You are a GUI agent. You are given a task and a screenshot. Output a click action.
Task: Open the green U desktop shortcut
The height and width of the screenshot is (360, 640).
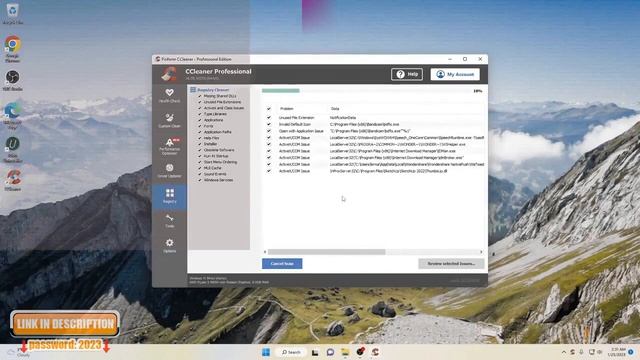[x=13, y=149]
